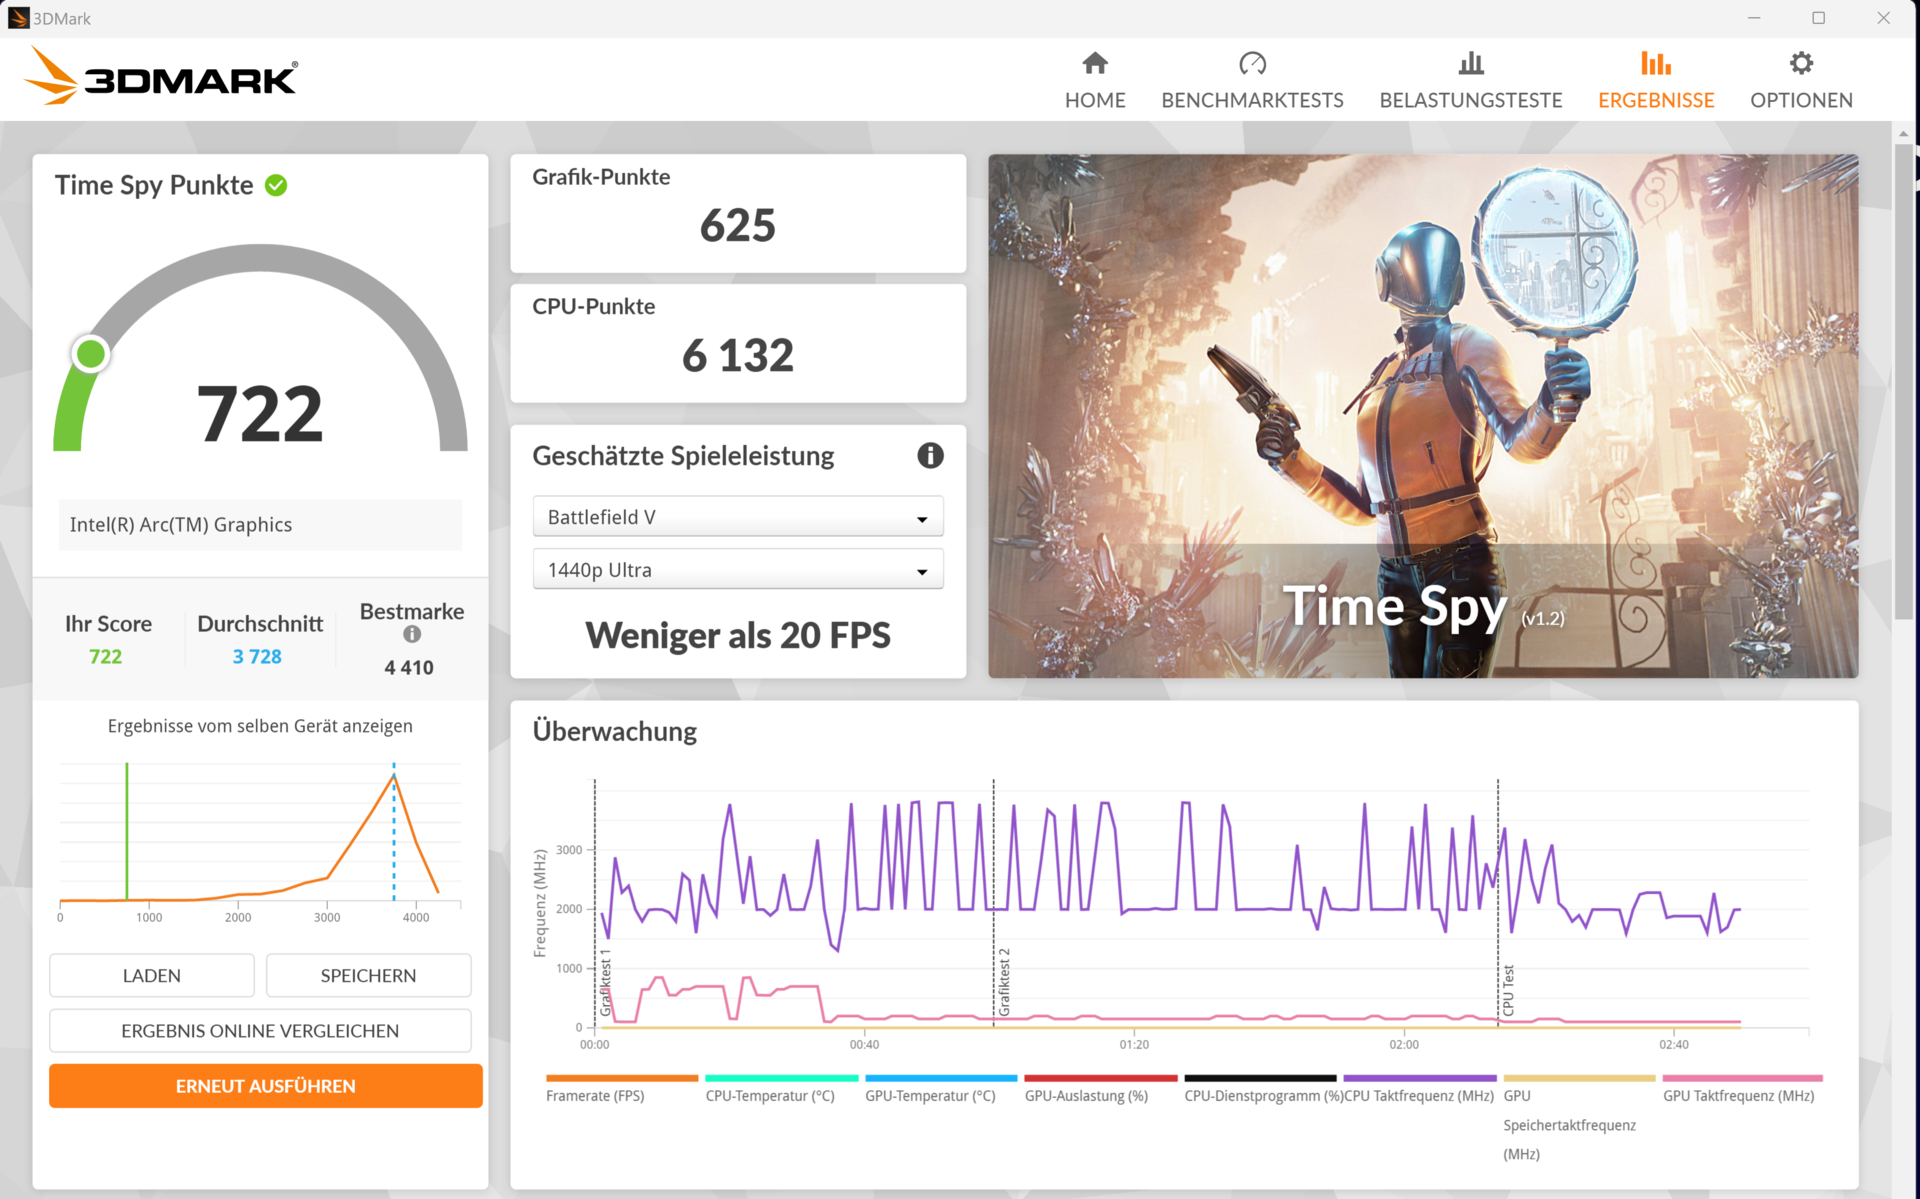The height and width of the screenshot is (1199, 1920).
Task: Open the Battlefield V game dropdown
Action: pos(738,517)
